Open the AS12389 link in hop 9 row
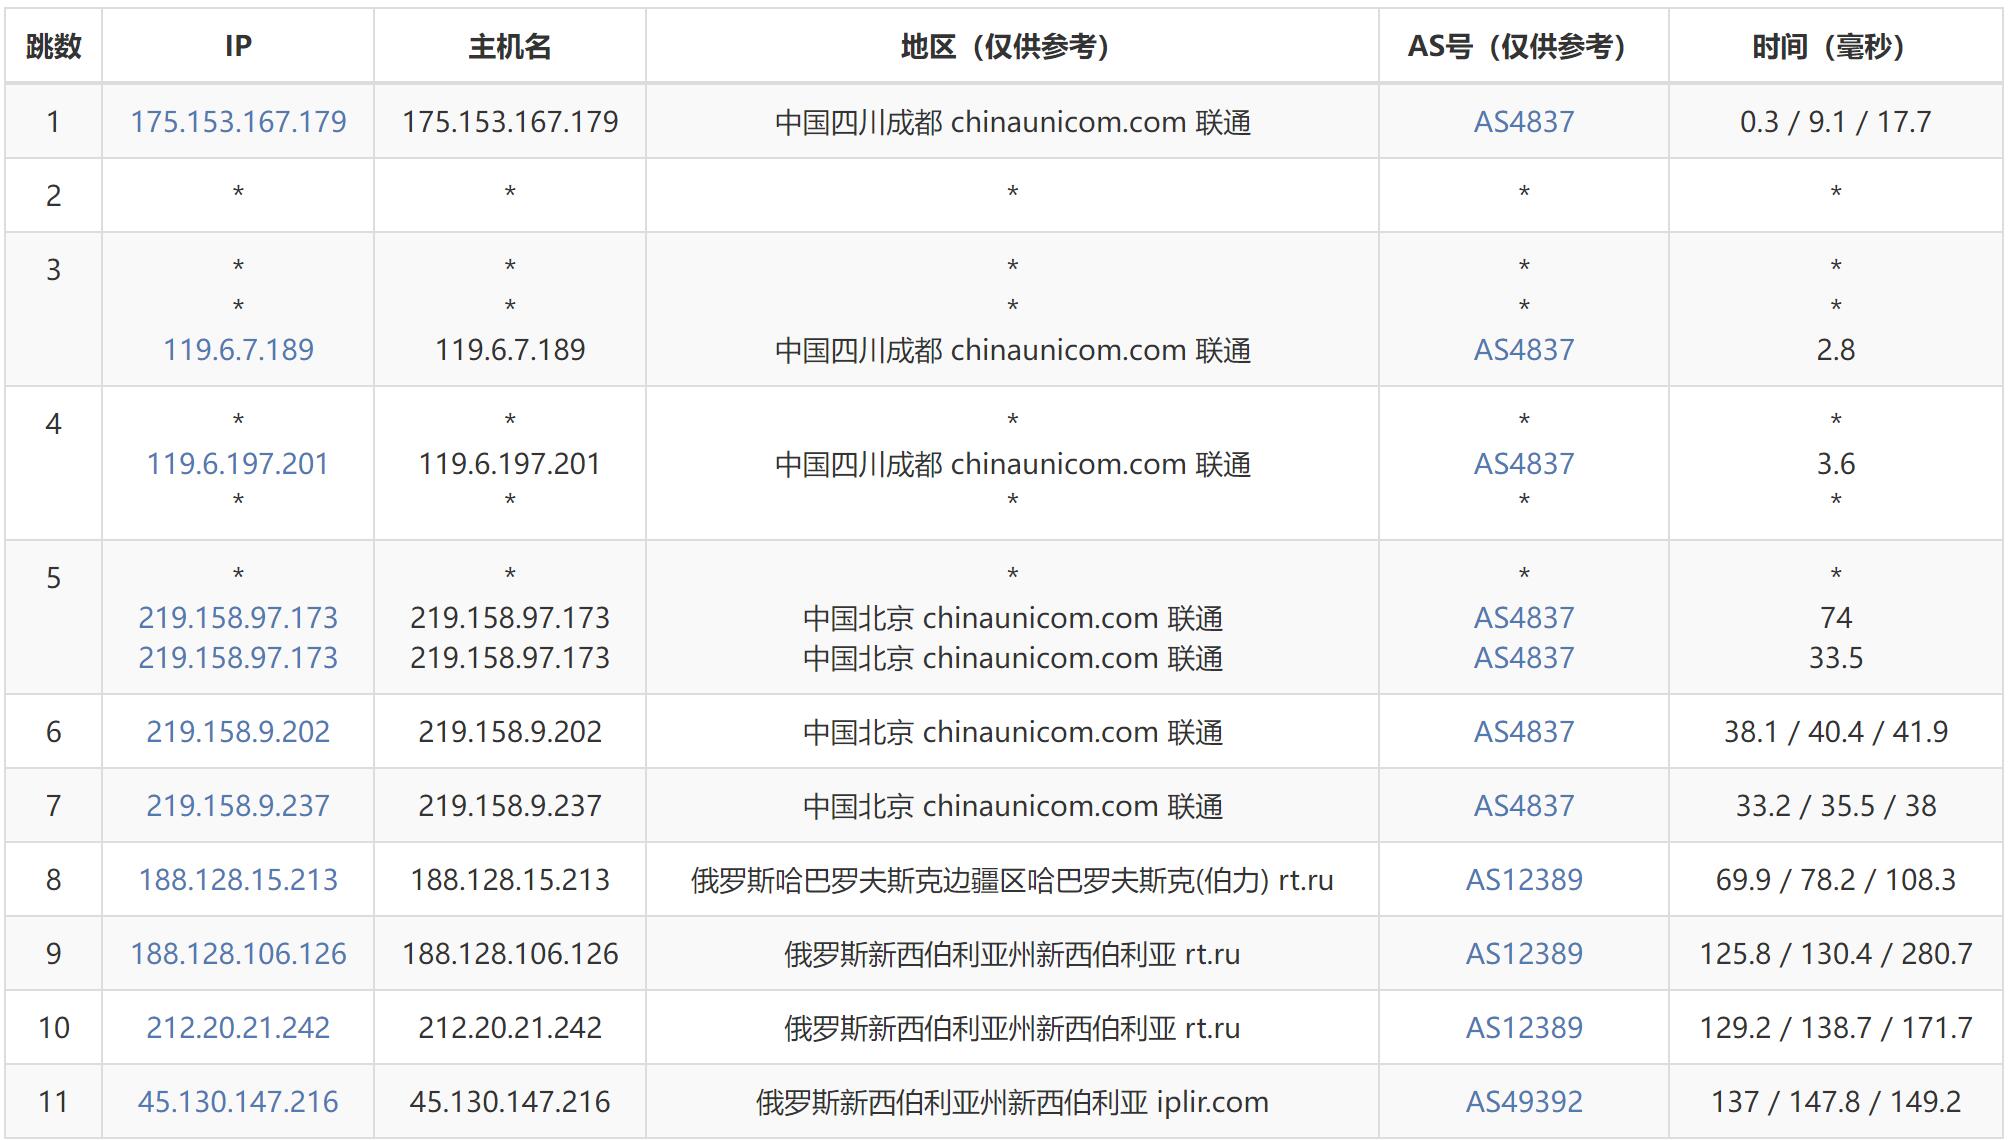Screen dimensions: 2009x1140 pos(1524,954)
